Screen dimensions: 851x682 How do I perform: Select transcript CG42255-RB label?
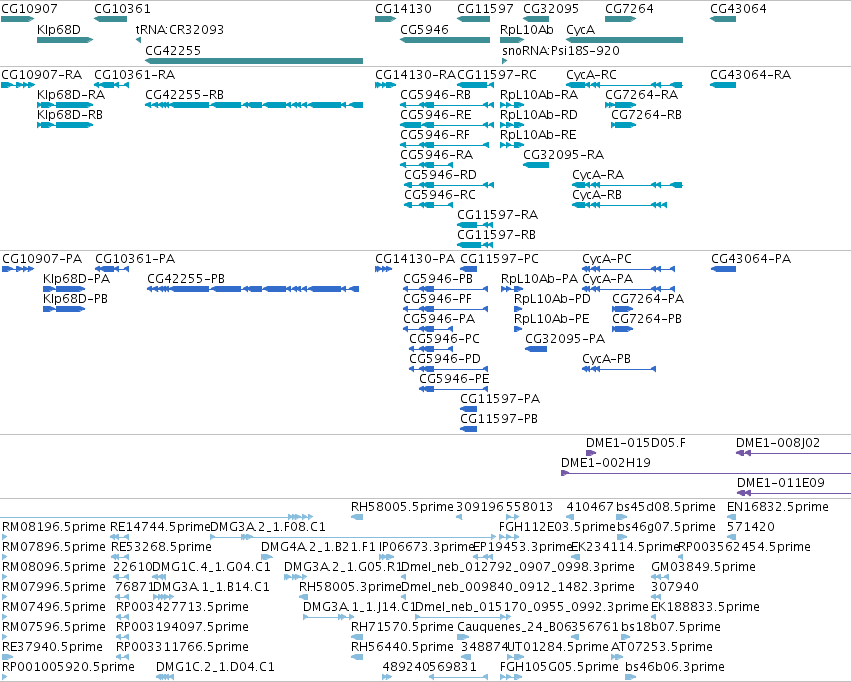pyautogui.click(x=184, y=94)
